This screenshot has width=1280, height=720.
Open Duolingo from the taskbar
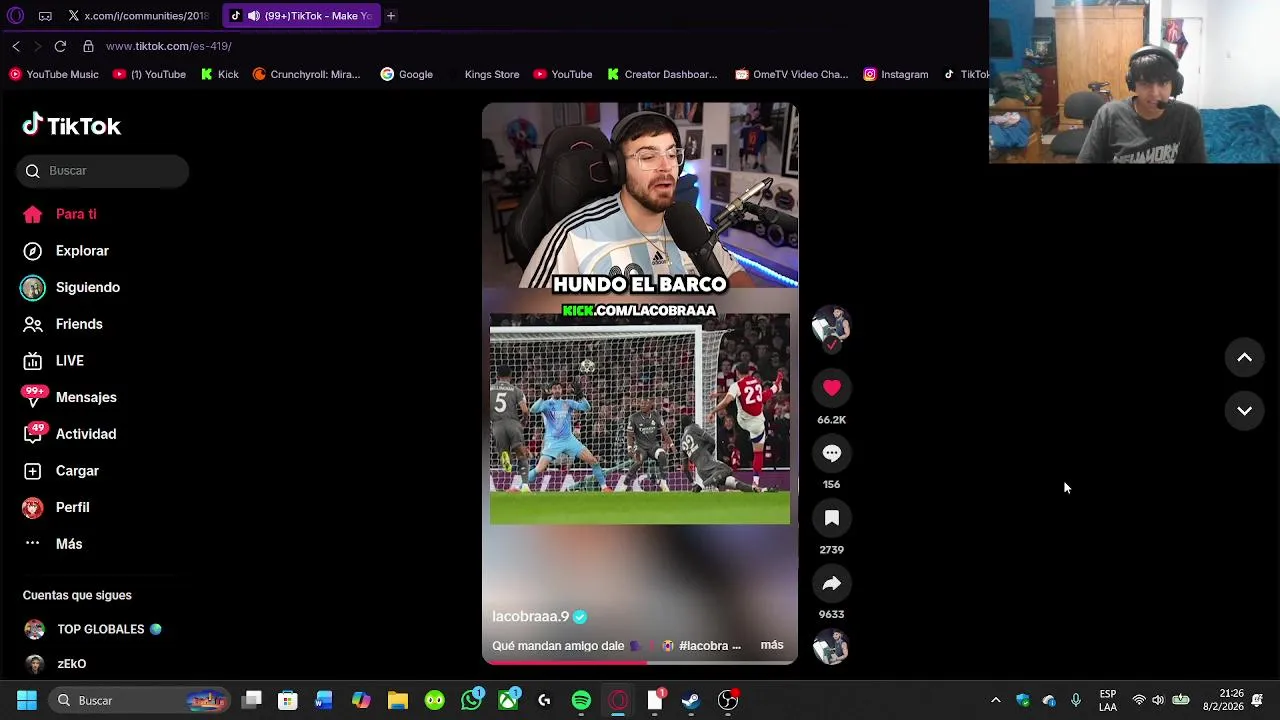click(434, 700)
